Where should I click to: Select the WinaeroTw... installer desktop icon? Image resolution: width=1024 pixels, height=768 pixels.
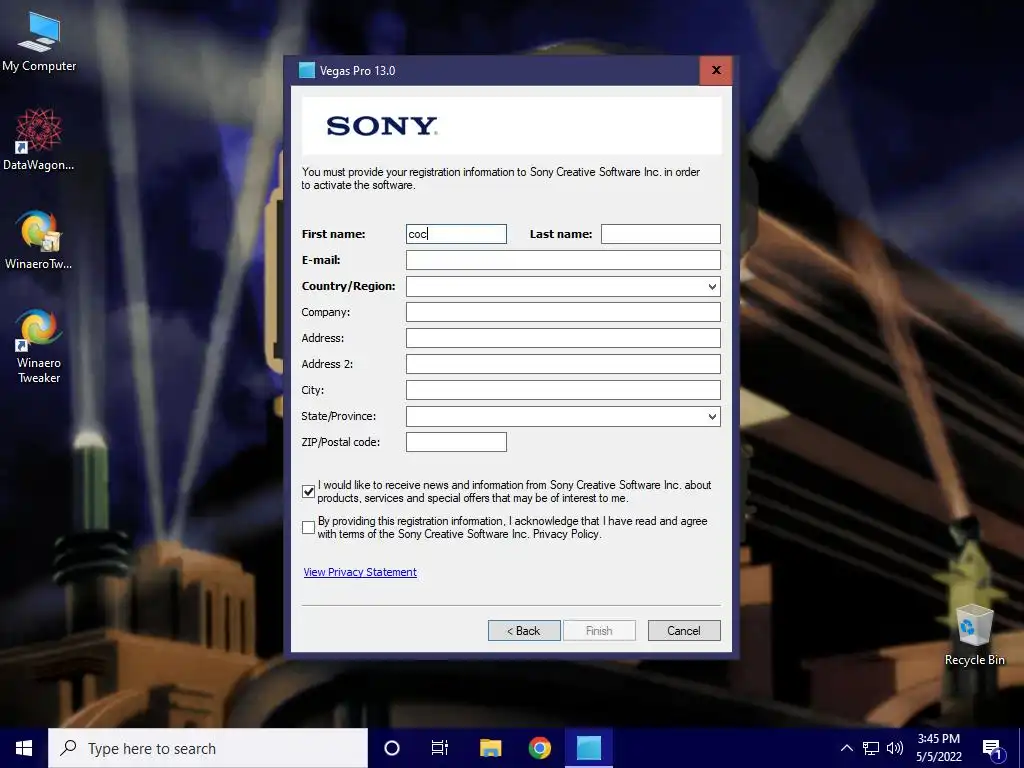pyautogui.click(x=39, y=239)
